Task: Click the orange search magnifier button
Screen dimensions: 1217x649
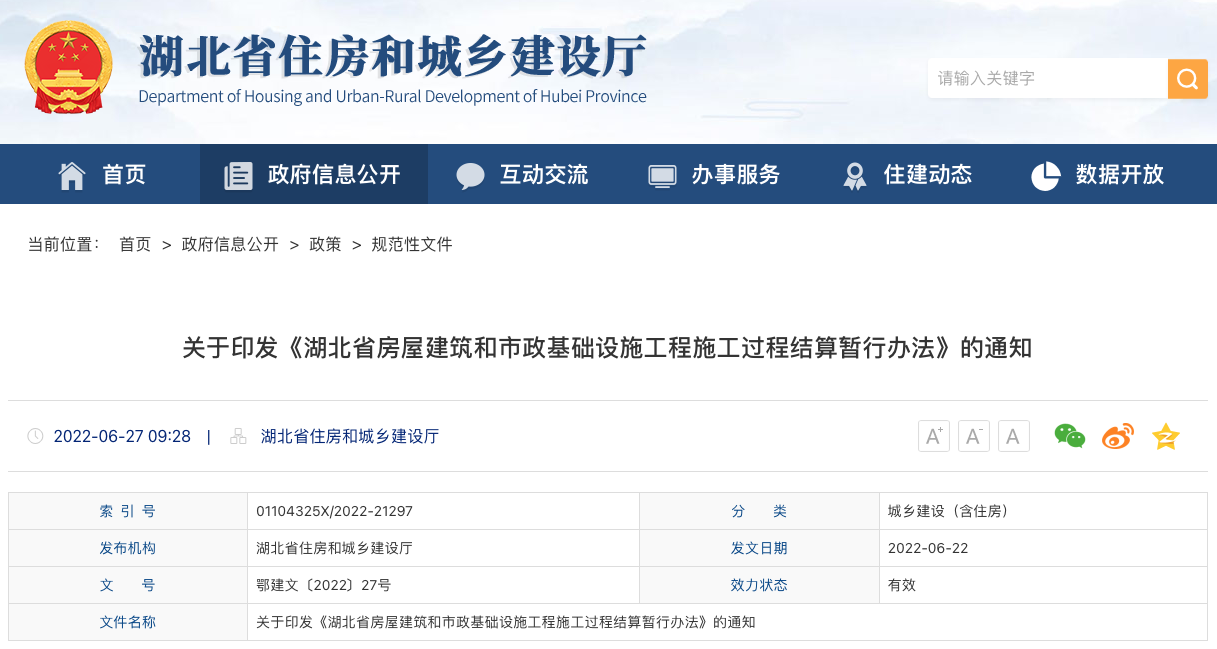Action: click(1187, 79)
